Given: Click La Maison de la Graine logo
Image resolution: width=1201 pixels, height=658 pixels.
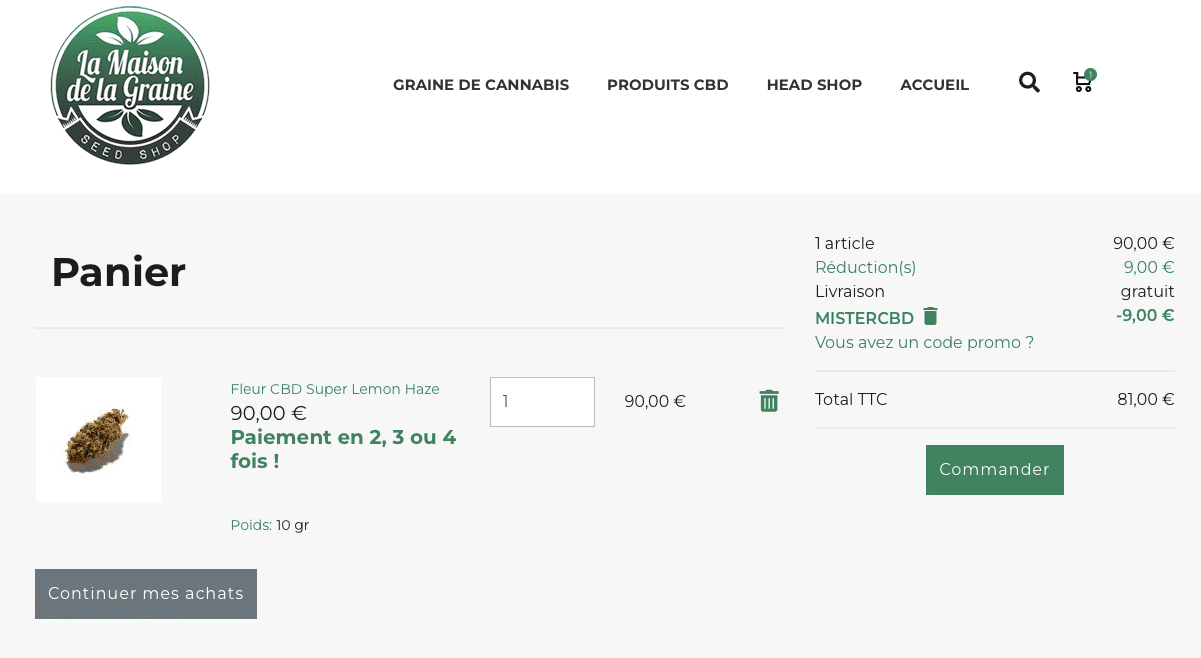Looking at the screenshot, I should (130, 86).
